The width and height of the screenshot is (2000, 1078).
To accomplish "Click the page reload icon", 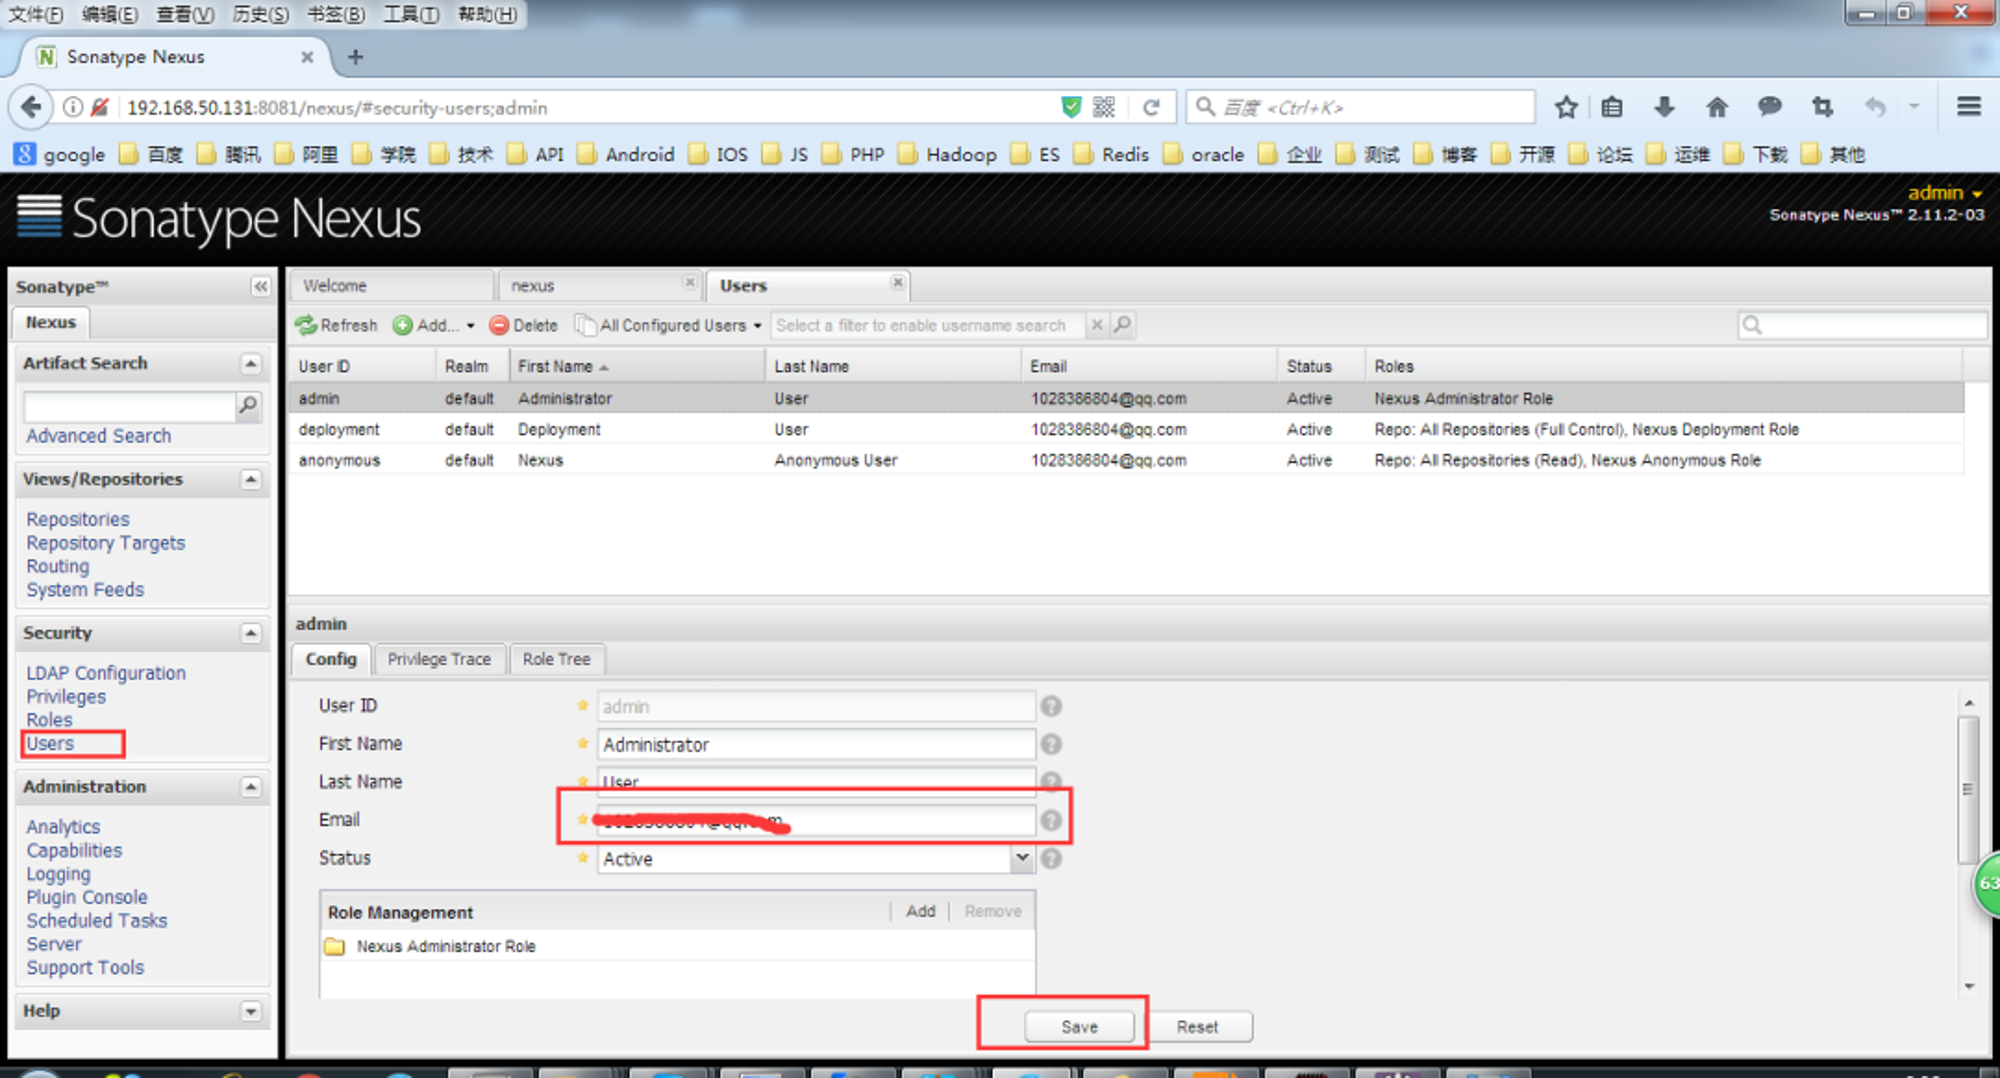I will click(1151, 107).
